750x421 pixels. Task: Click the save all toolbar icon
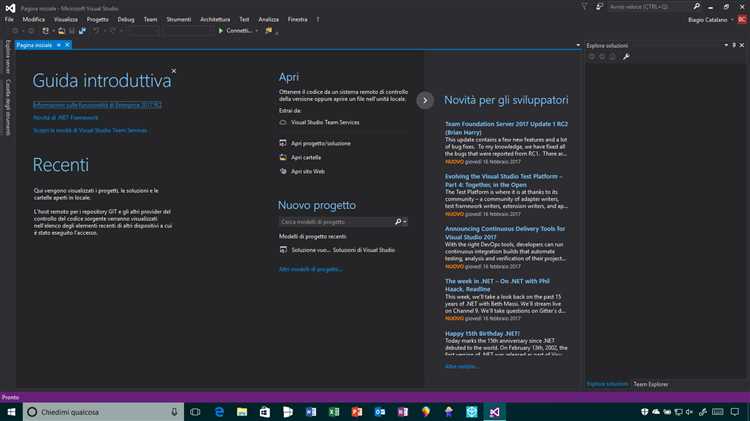coord(82,31)
